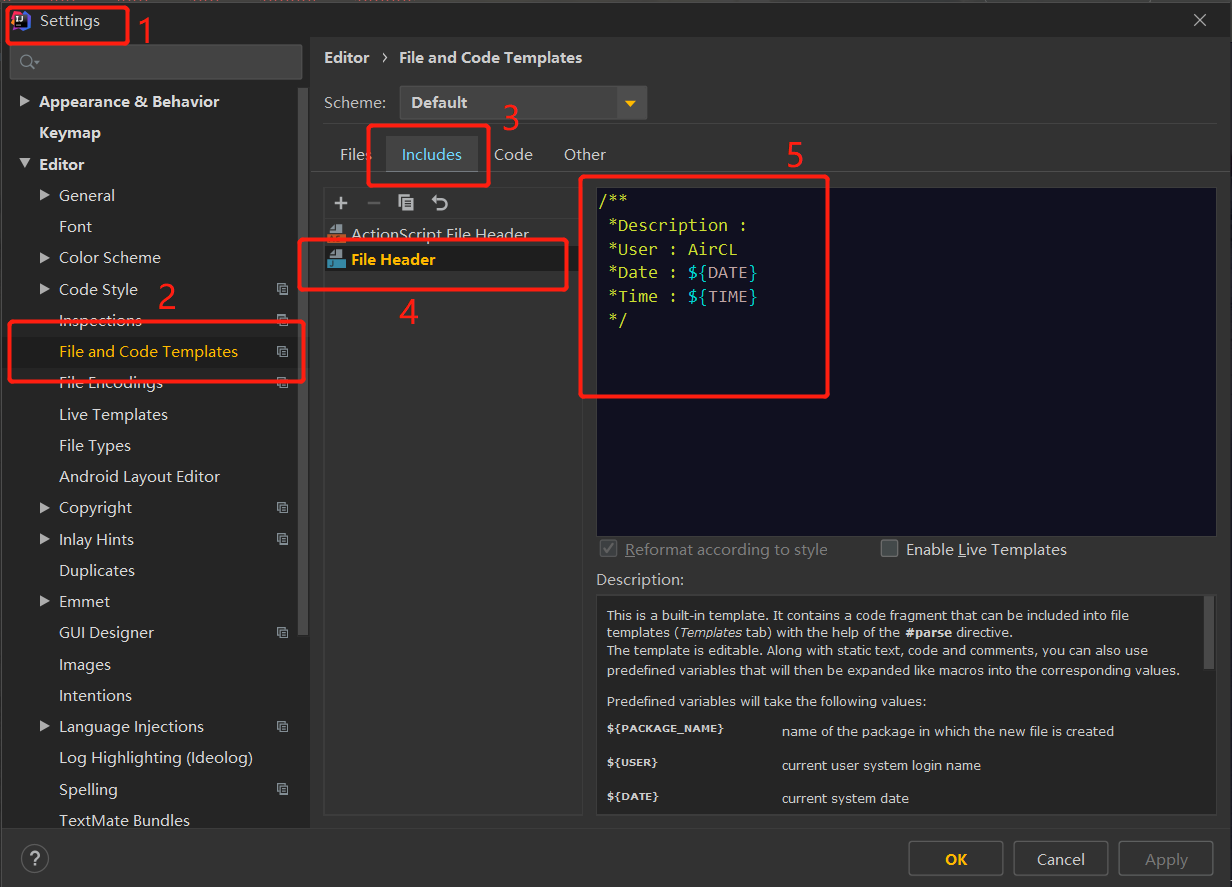Toggle Reformat according to style
Image resolution: width=1232 pixels, height=887 pixels.
[608, 548]
